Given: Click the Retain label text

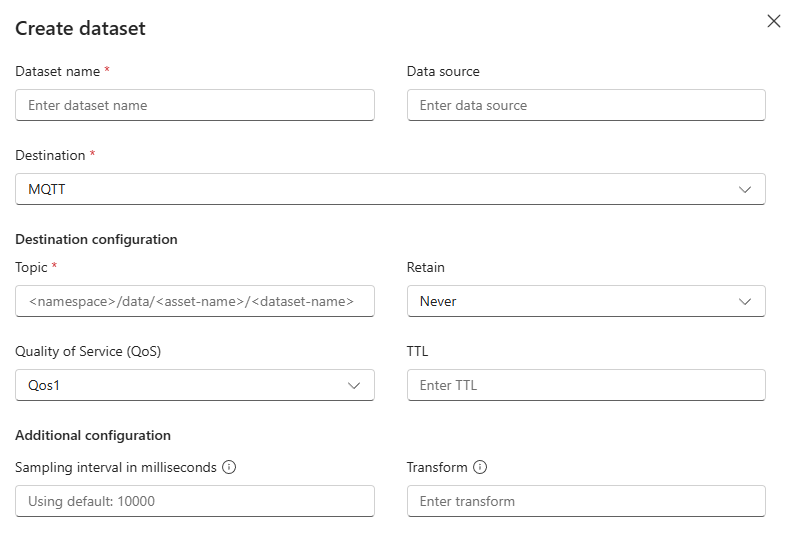Looking at the screenshot, I should pyautogui.click(x=426, y=267).
